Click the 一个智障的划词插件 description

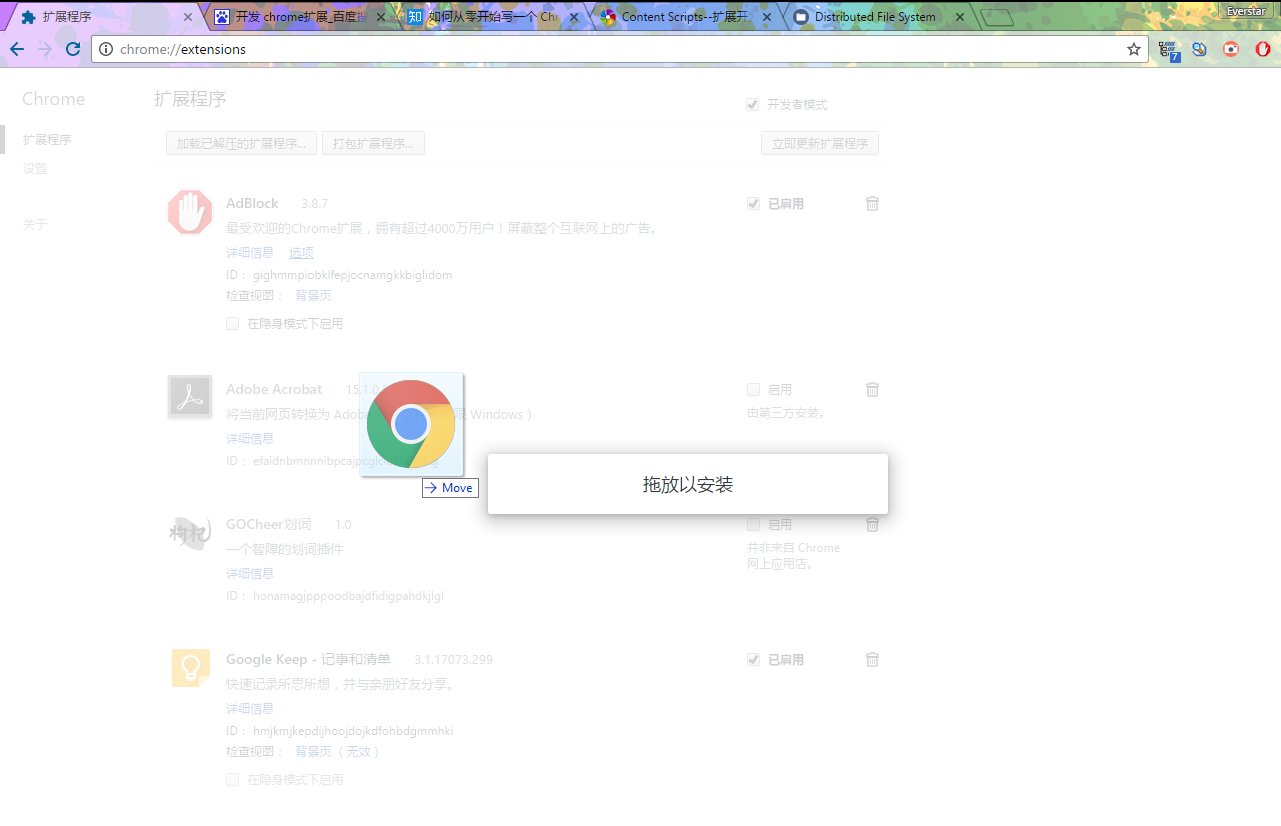[x=285, y=549]
